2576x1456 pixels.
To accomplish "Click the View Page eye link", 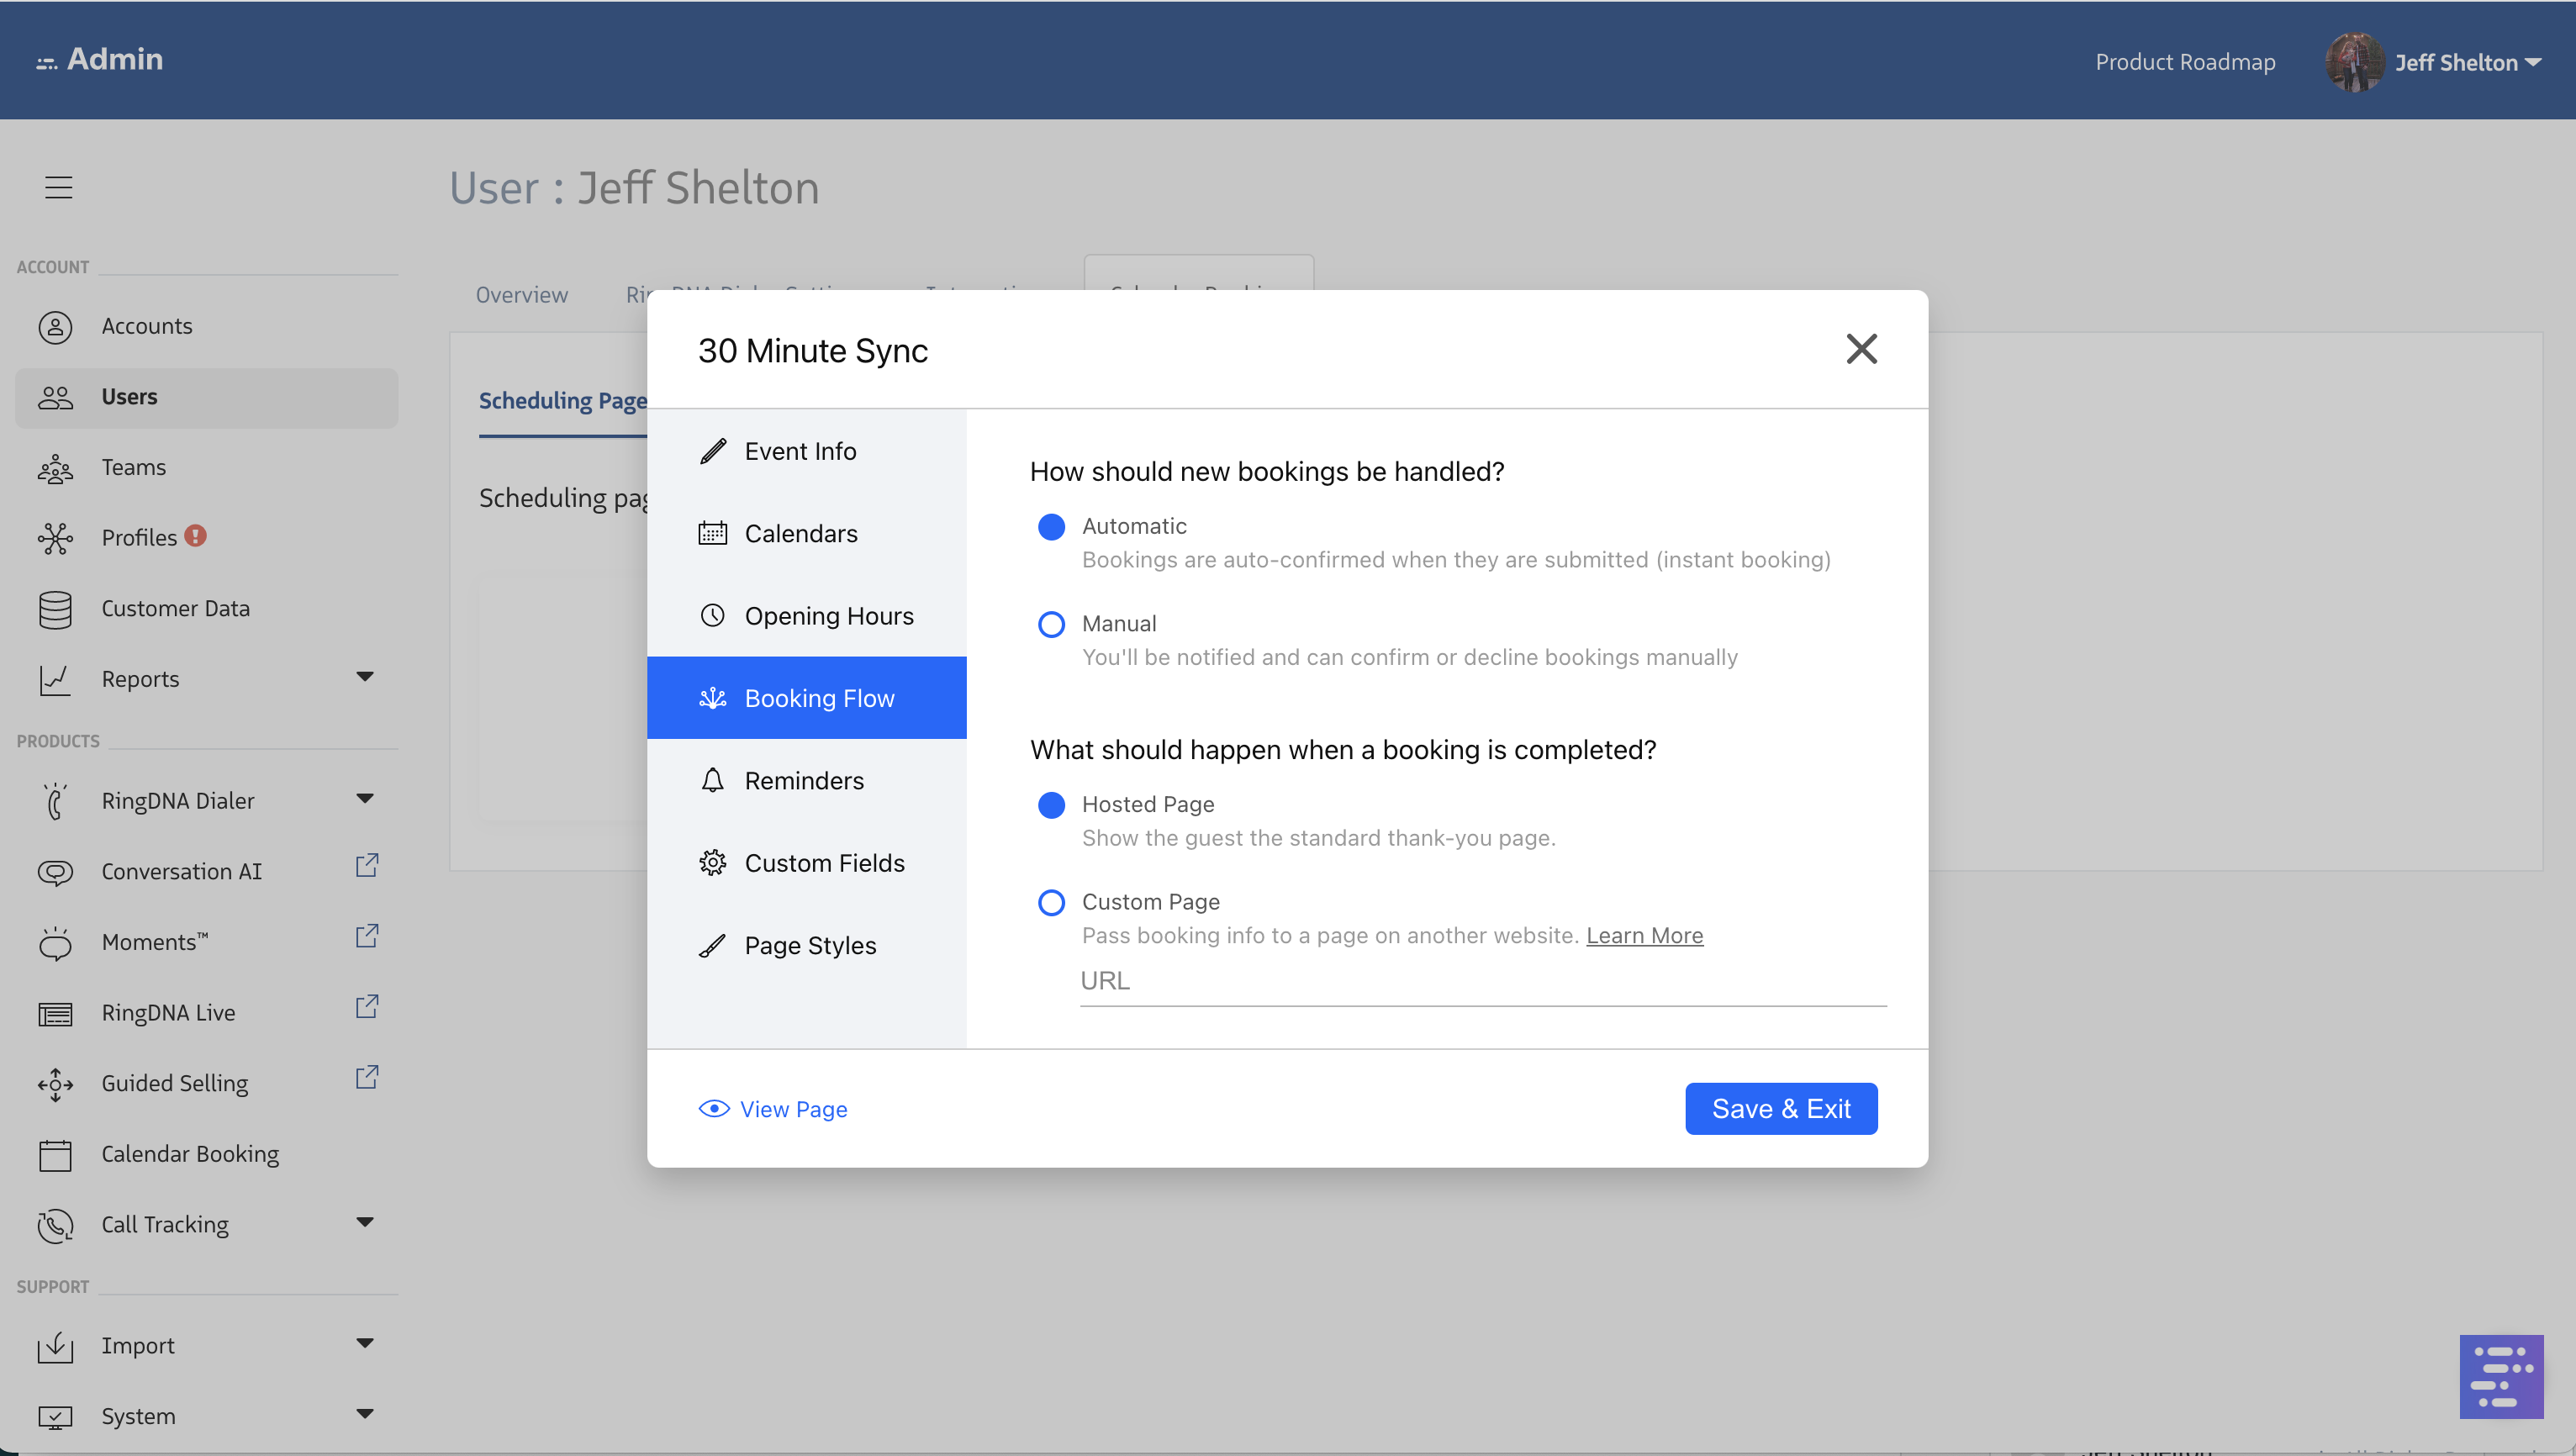I will (x=773, y=1109).
